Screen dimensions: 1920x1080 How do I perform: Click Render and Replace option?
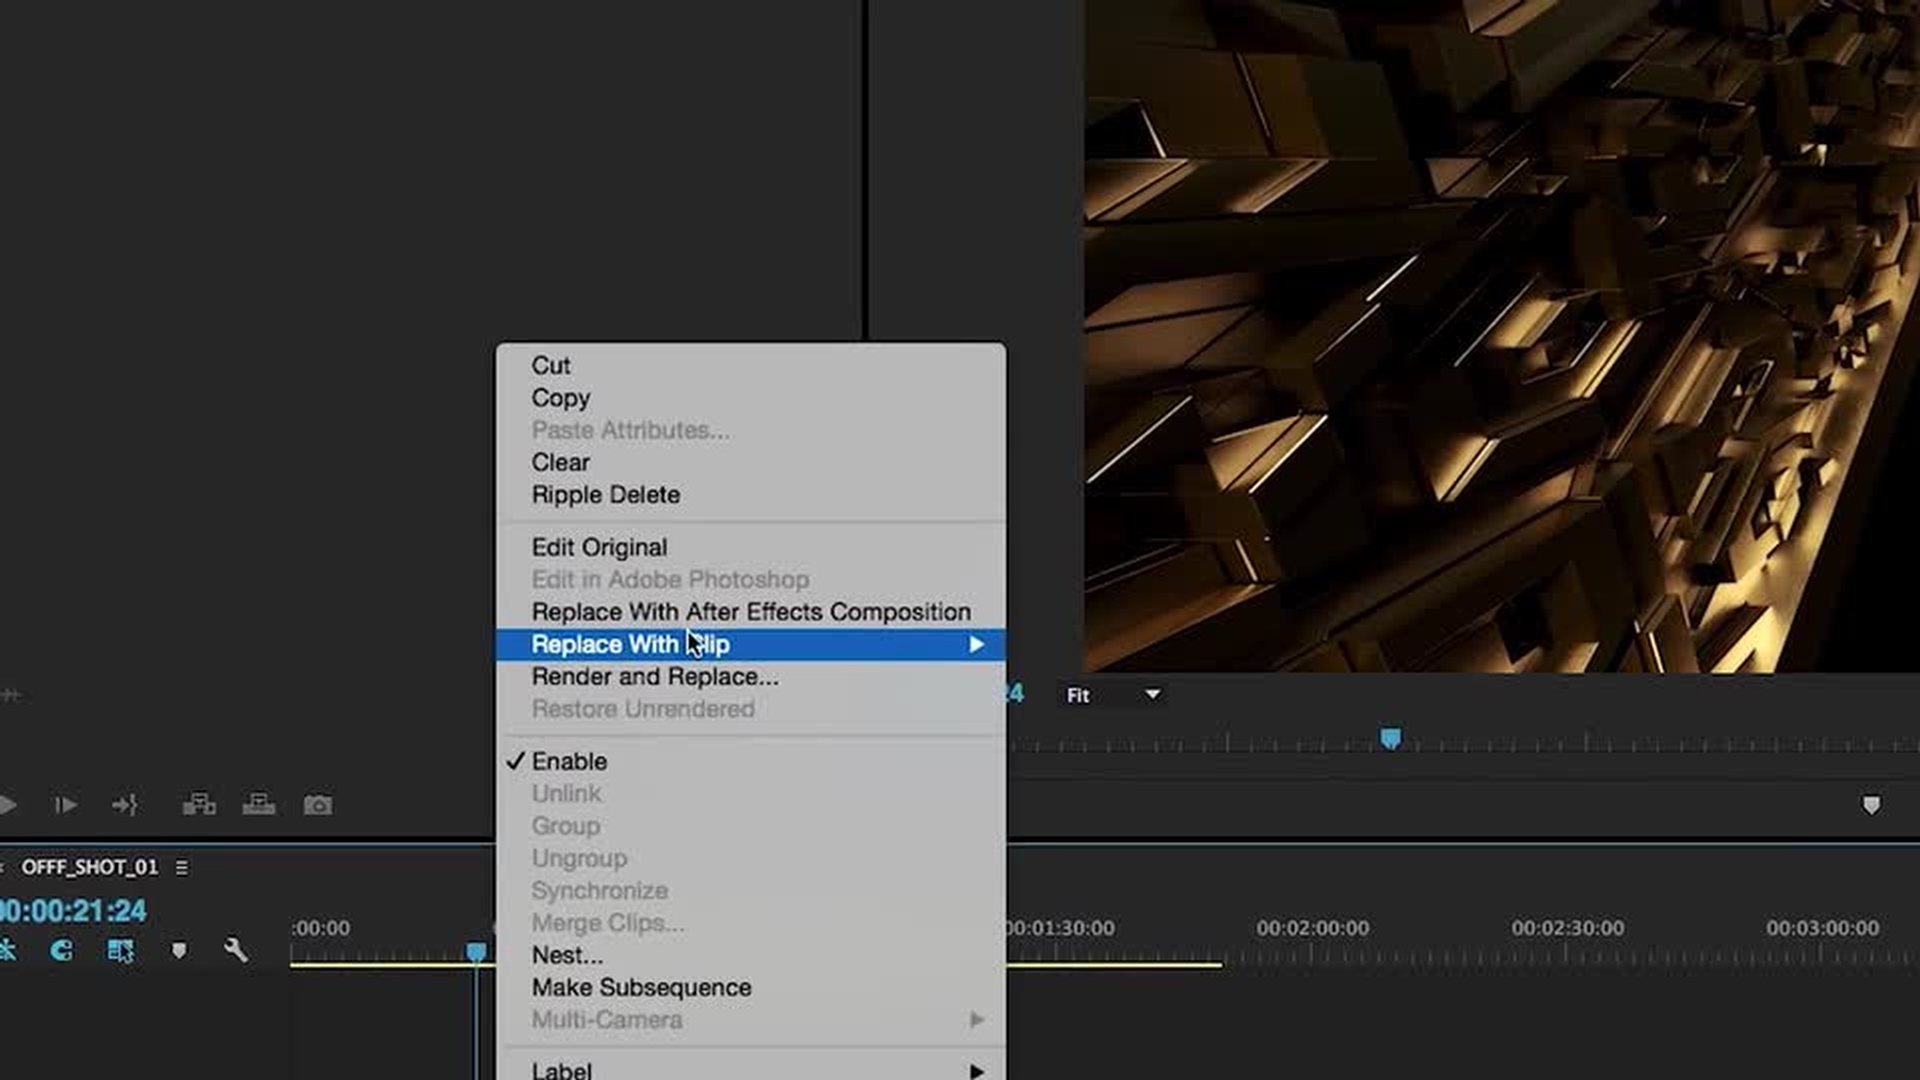coord(654,677)
